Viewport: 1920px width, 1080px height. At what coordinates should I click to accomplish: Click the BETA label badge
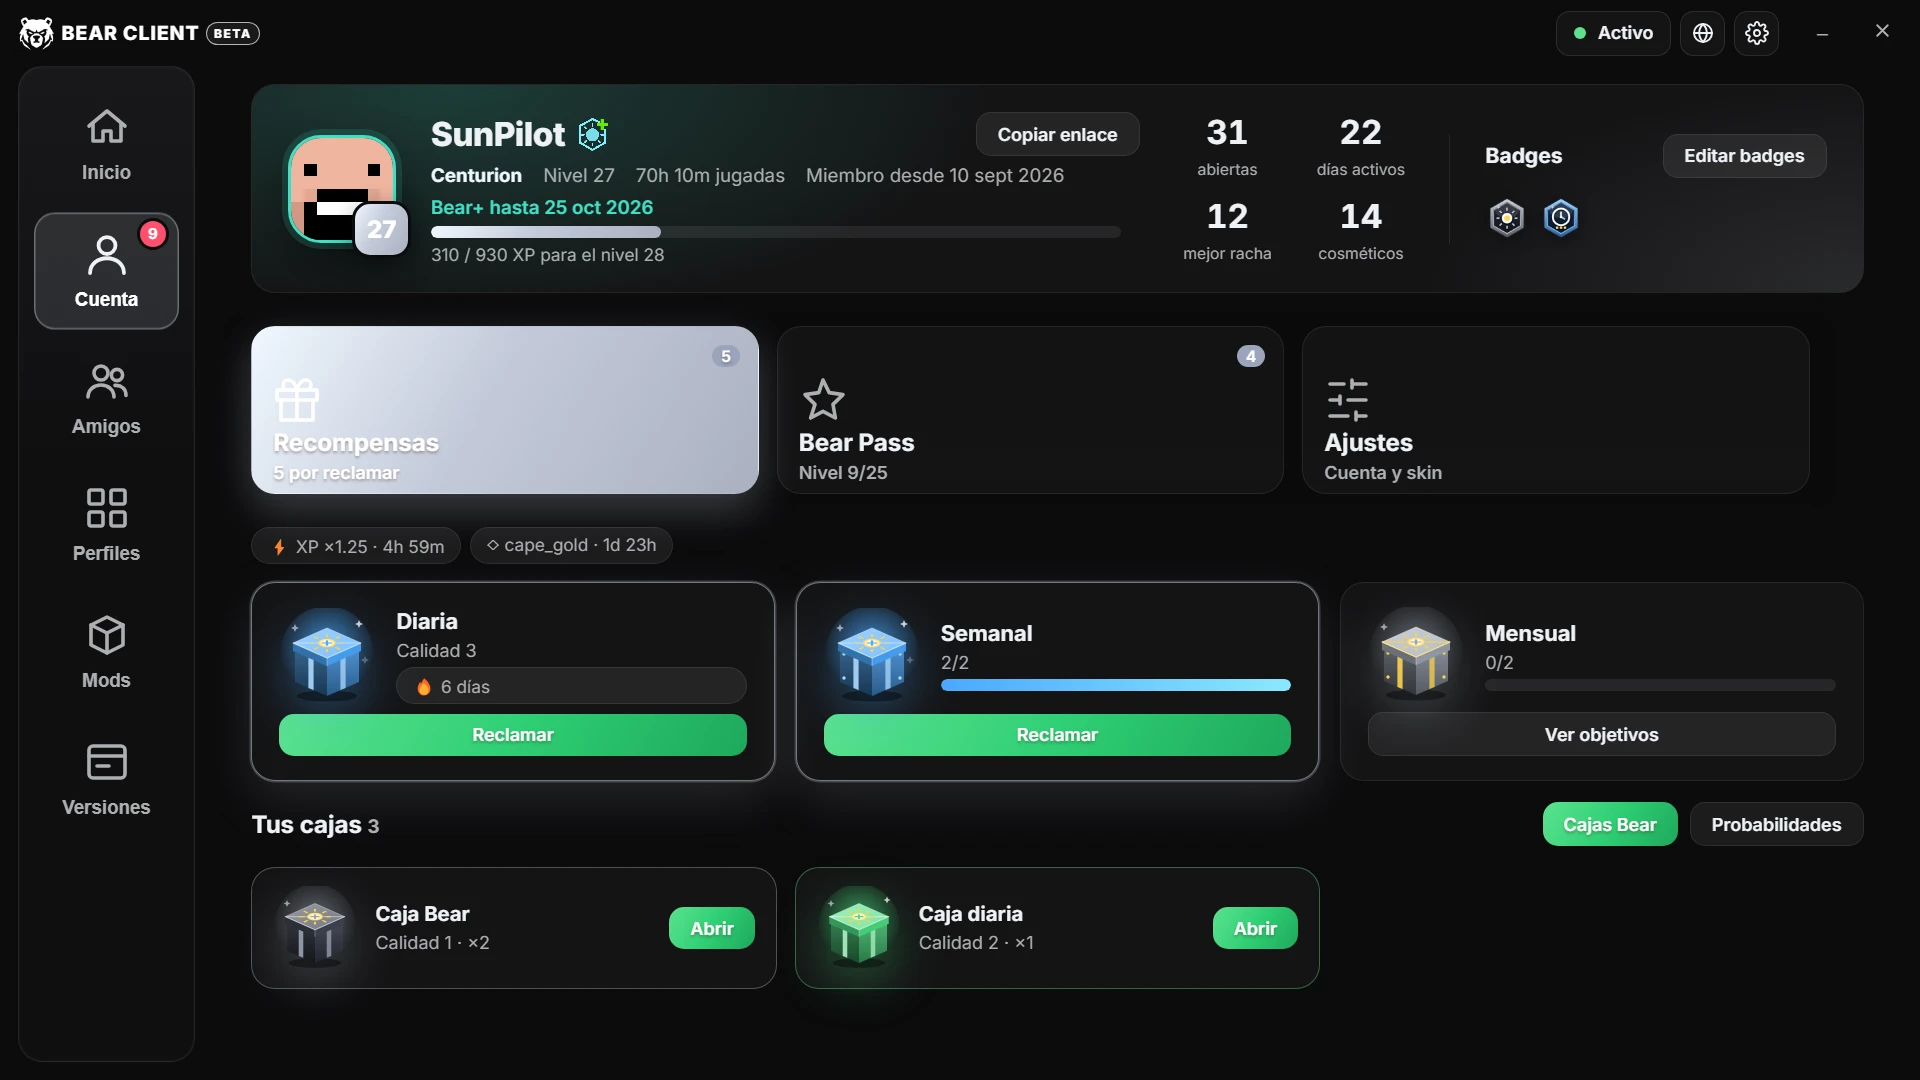pos(232,33)
